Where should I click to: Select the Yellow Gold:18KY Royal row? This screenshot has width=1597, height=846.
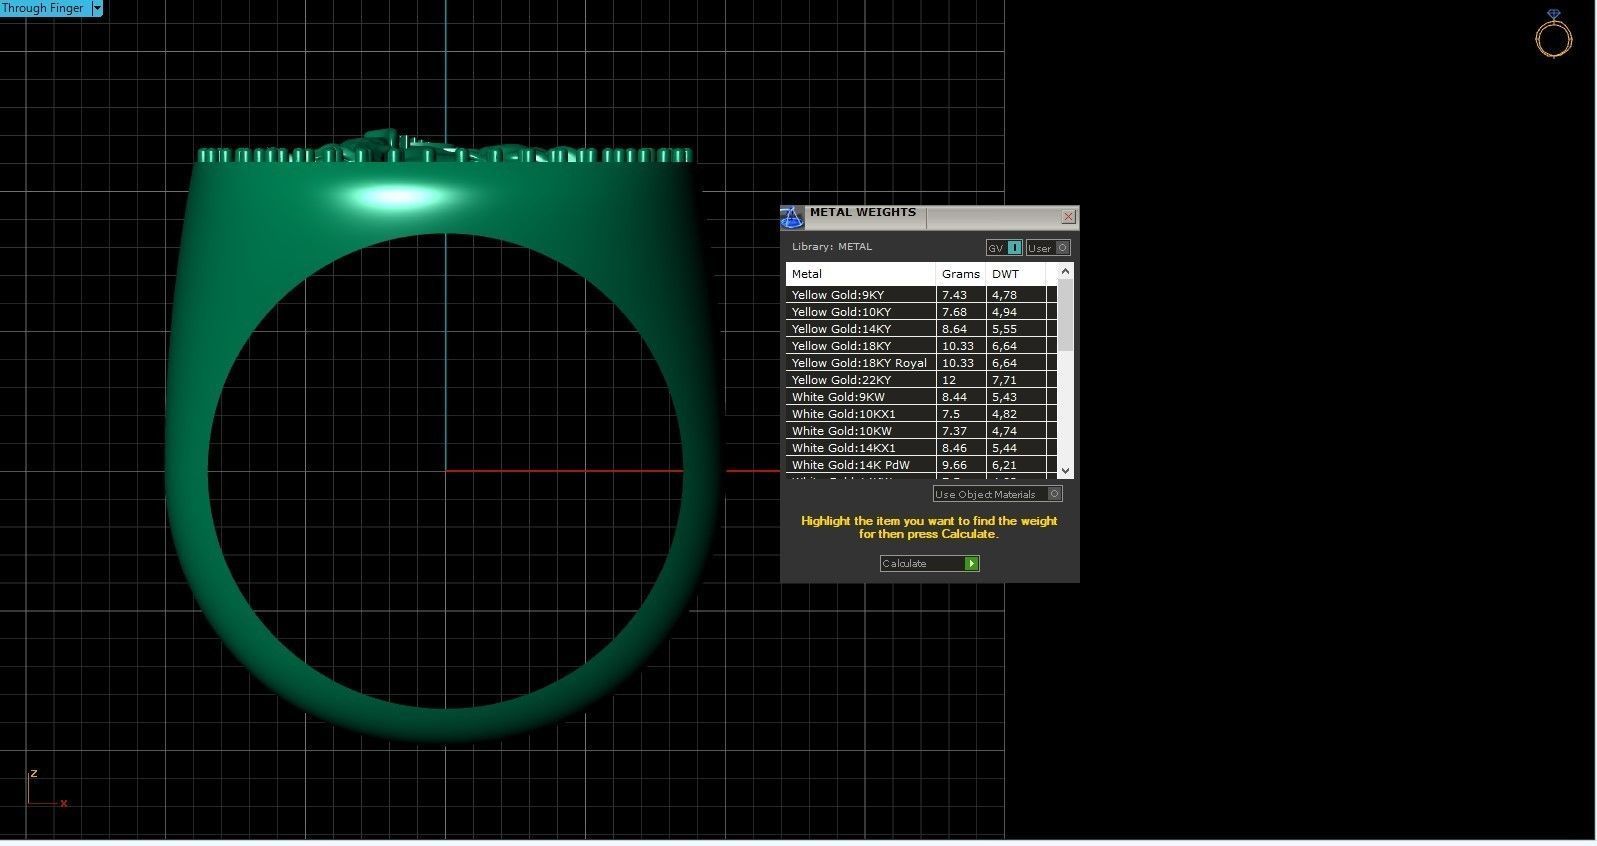921,363
